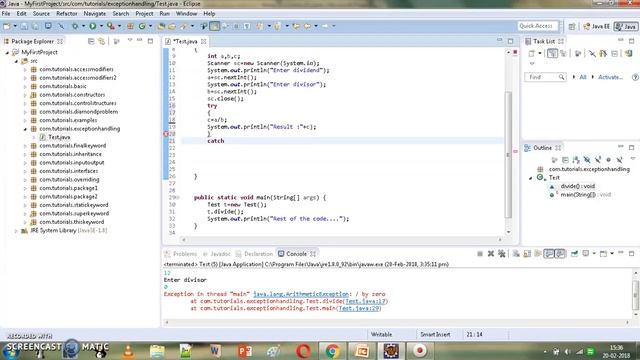640x360 pixels.
Task: Click Open Perspective icon beside Java EE
Action: (572, 26)
